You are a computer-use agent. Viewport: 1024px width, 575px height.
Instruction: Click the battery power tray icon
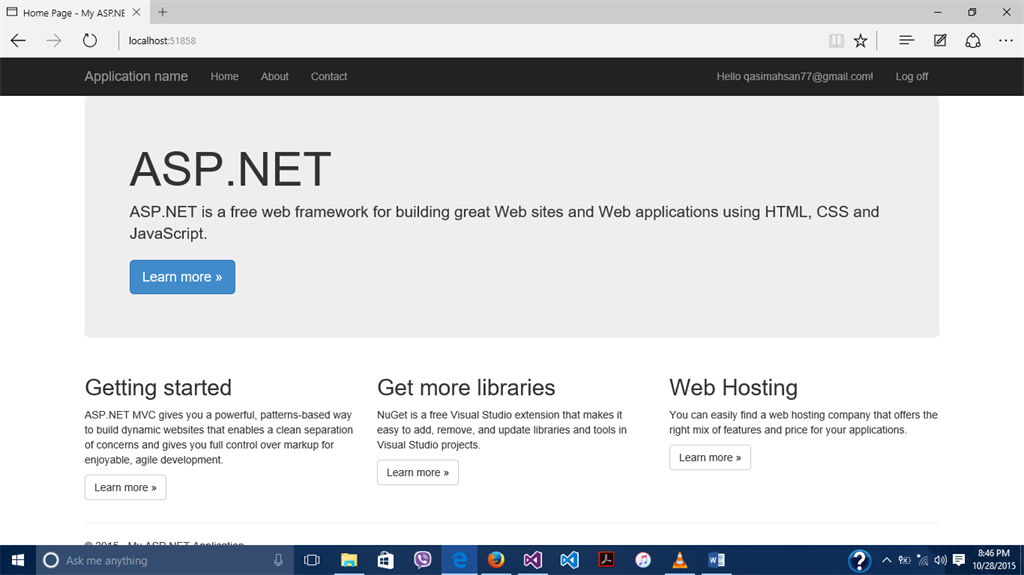coord(904,560)
